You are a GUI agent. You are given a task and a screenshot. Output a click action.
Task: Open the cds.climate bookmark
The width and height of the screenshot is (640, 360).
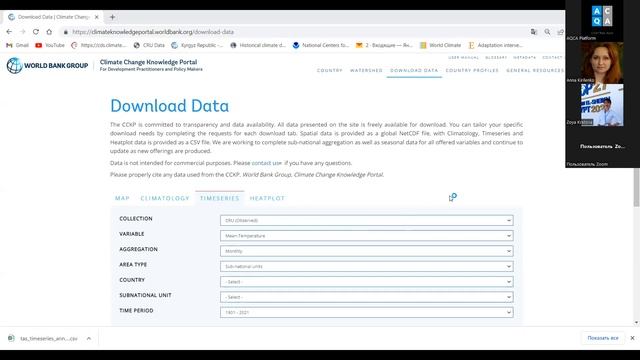[99, 45]
